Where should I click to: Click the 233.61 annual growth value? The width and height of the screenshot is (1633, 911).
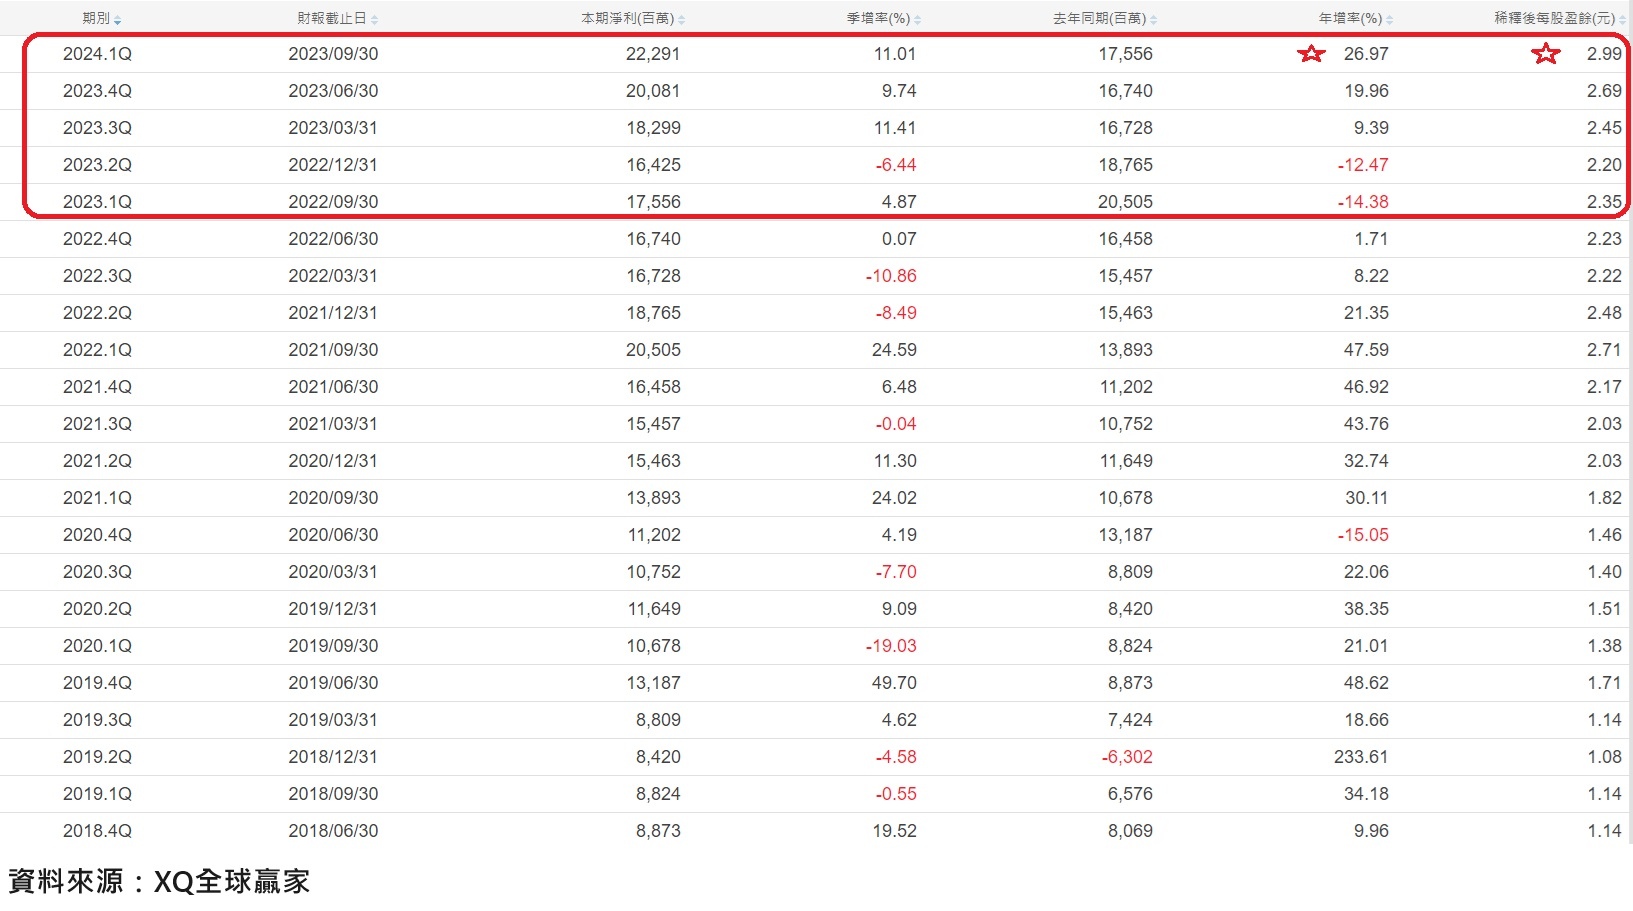click(x=1360, y=757)
